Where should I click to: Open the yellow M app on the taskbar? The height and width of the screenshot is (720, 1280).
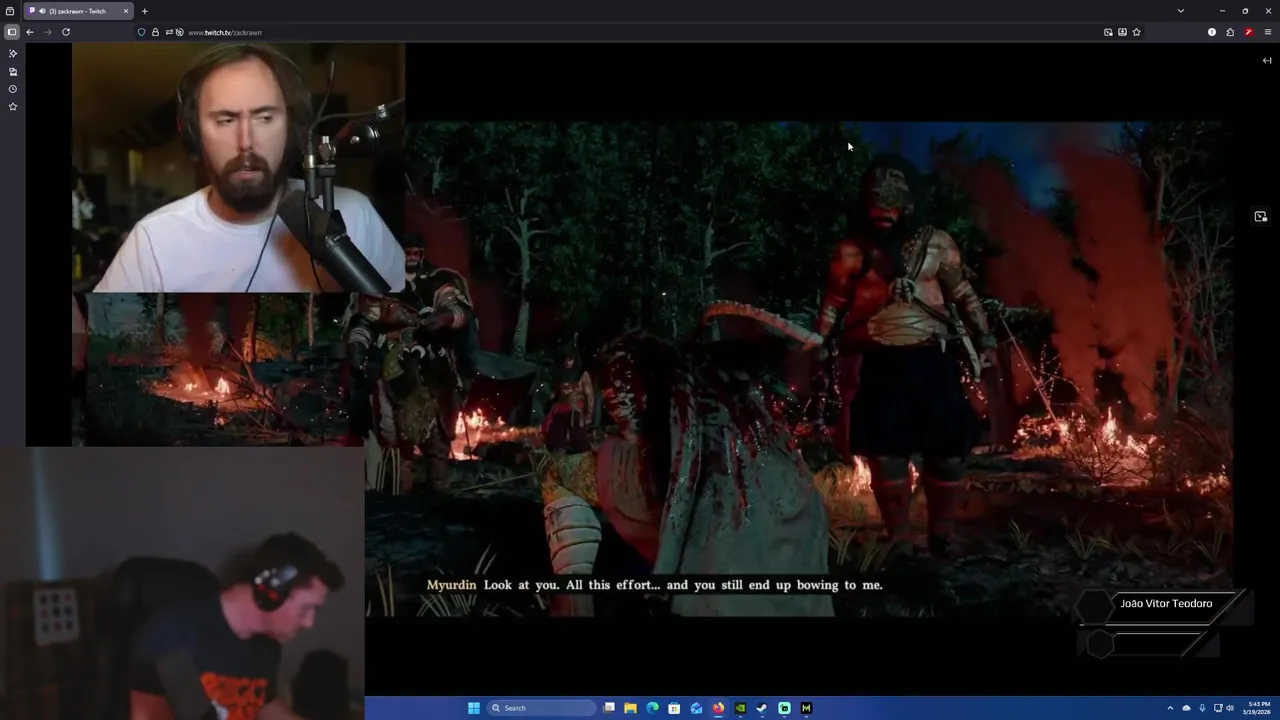pos(806,708)
